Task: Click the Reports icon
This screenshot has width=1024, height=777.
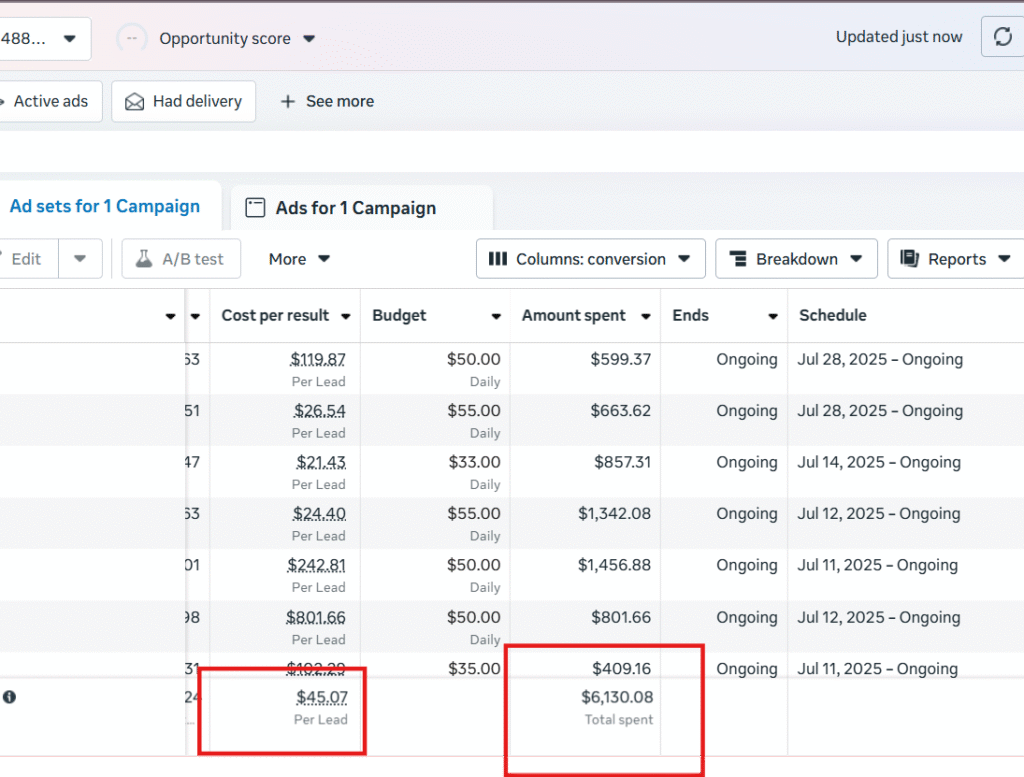Action: pyautogui.click(x=909, y=259)
